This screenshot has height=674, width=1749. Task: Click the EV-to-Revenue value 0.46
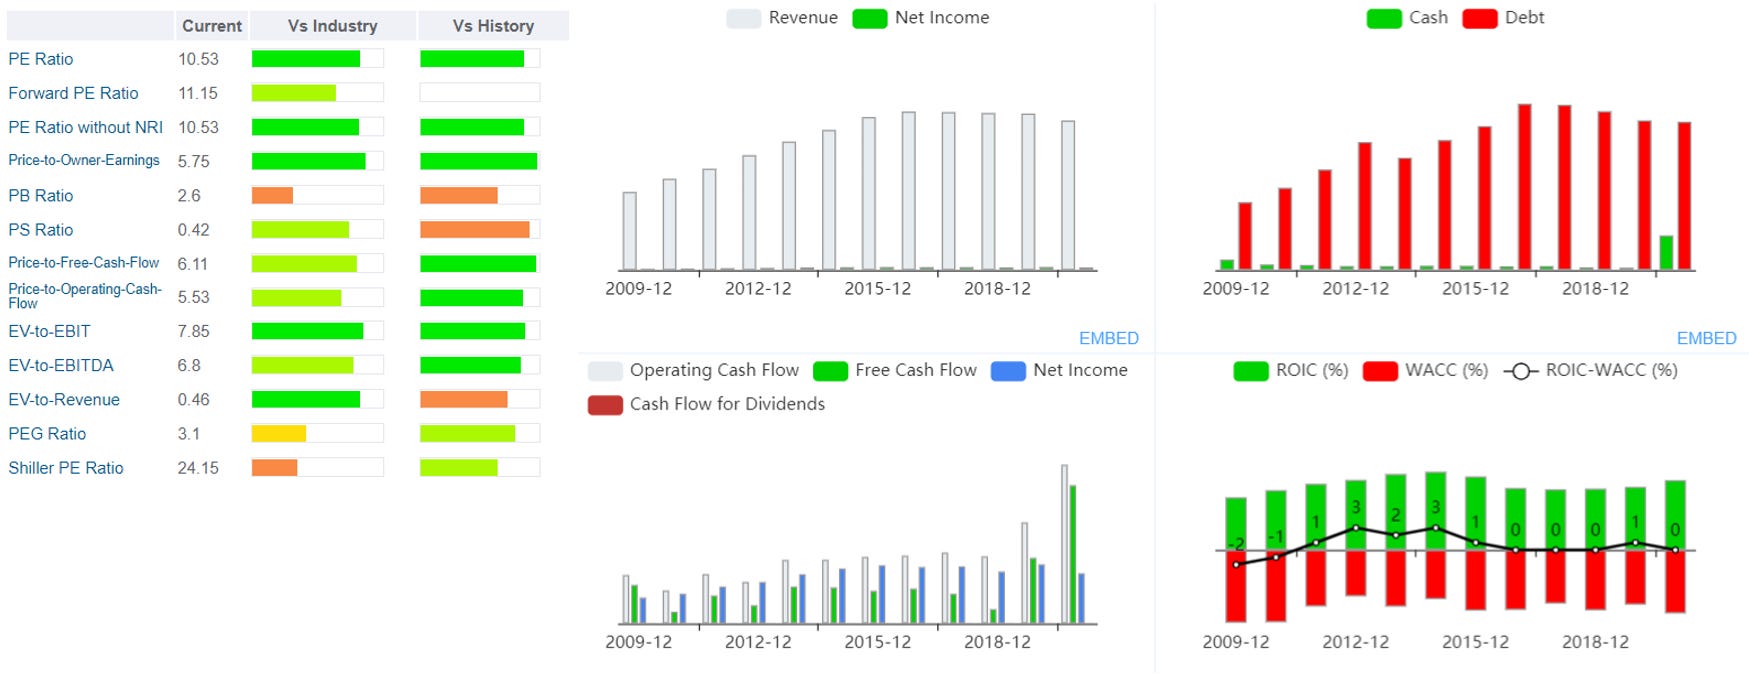(x=194, y=399)
